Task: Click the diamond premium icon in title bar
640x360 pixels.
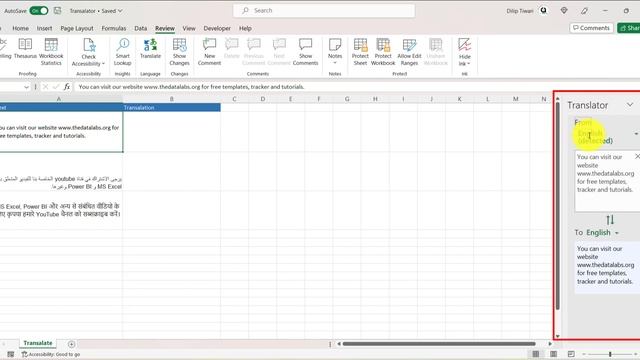Action: 564,11
